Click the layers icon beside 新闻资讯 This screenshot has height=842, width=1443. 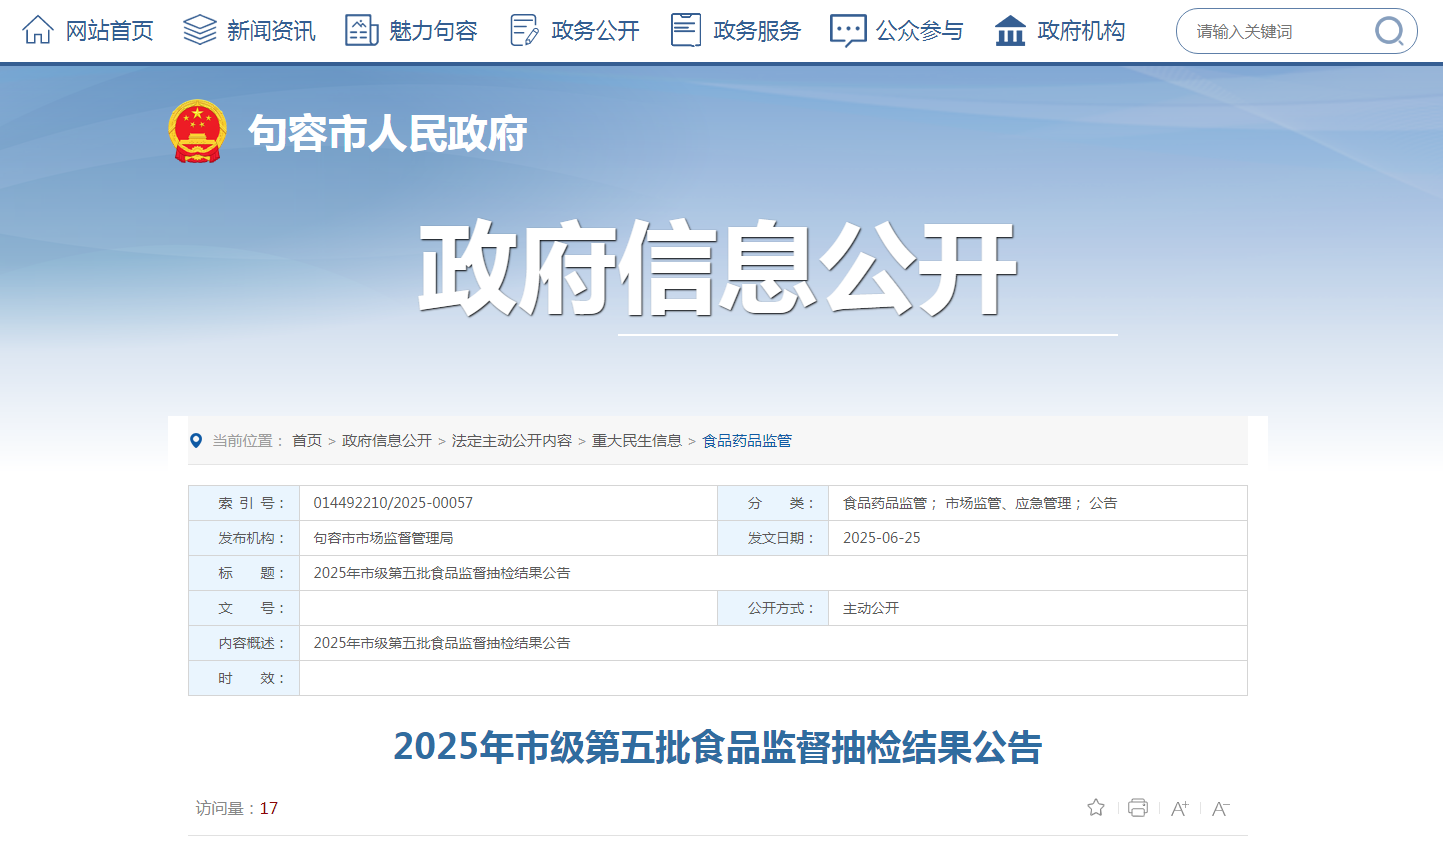(x=200, y=30)
